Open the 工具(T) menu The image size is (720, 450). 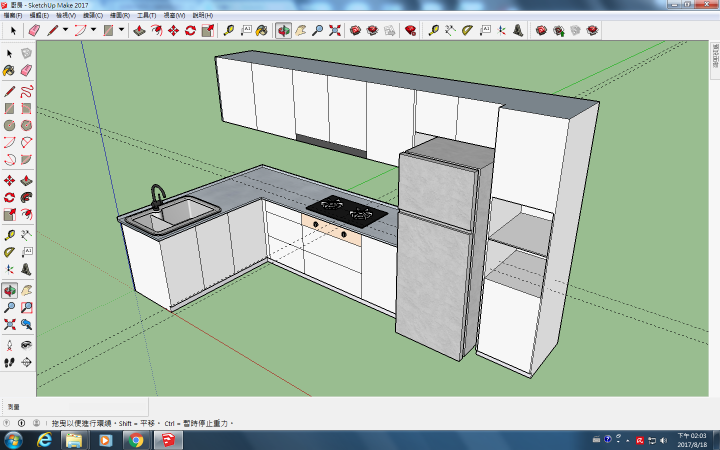(x=146, y=15)
